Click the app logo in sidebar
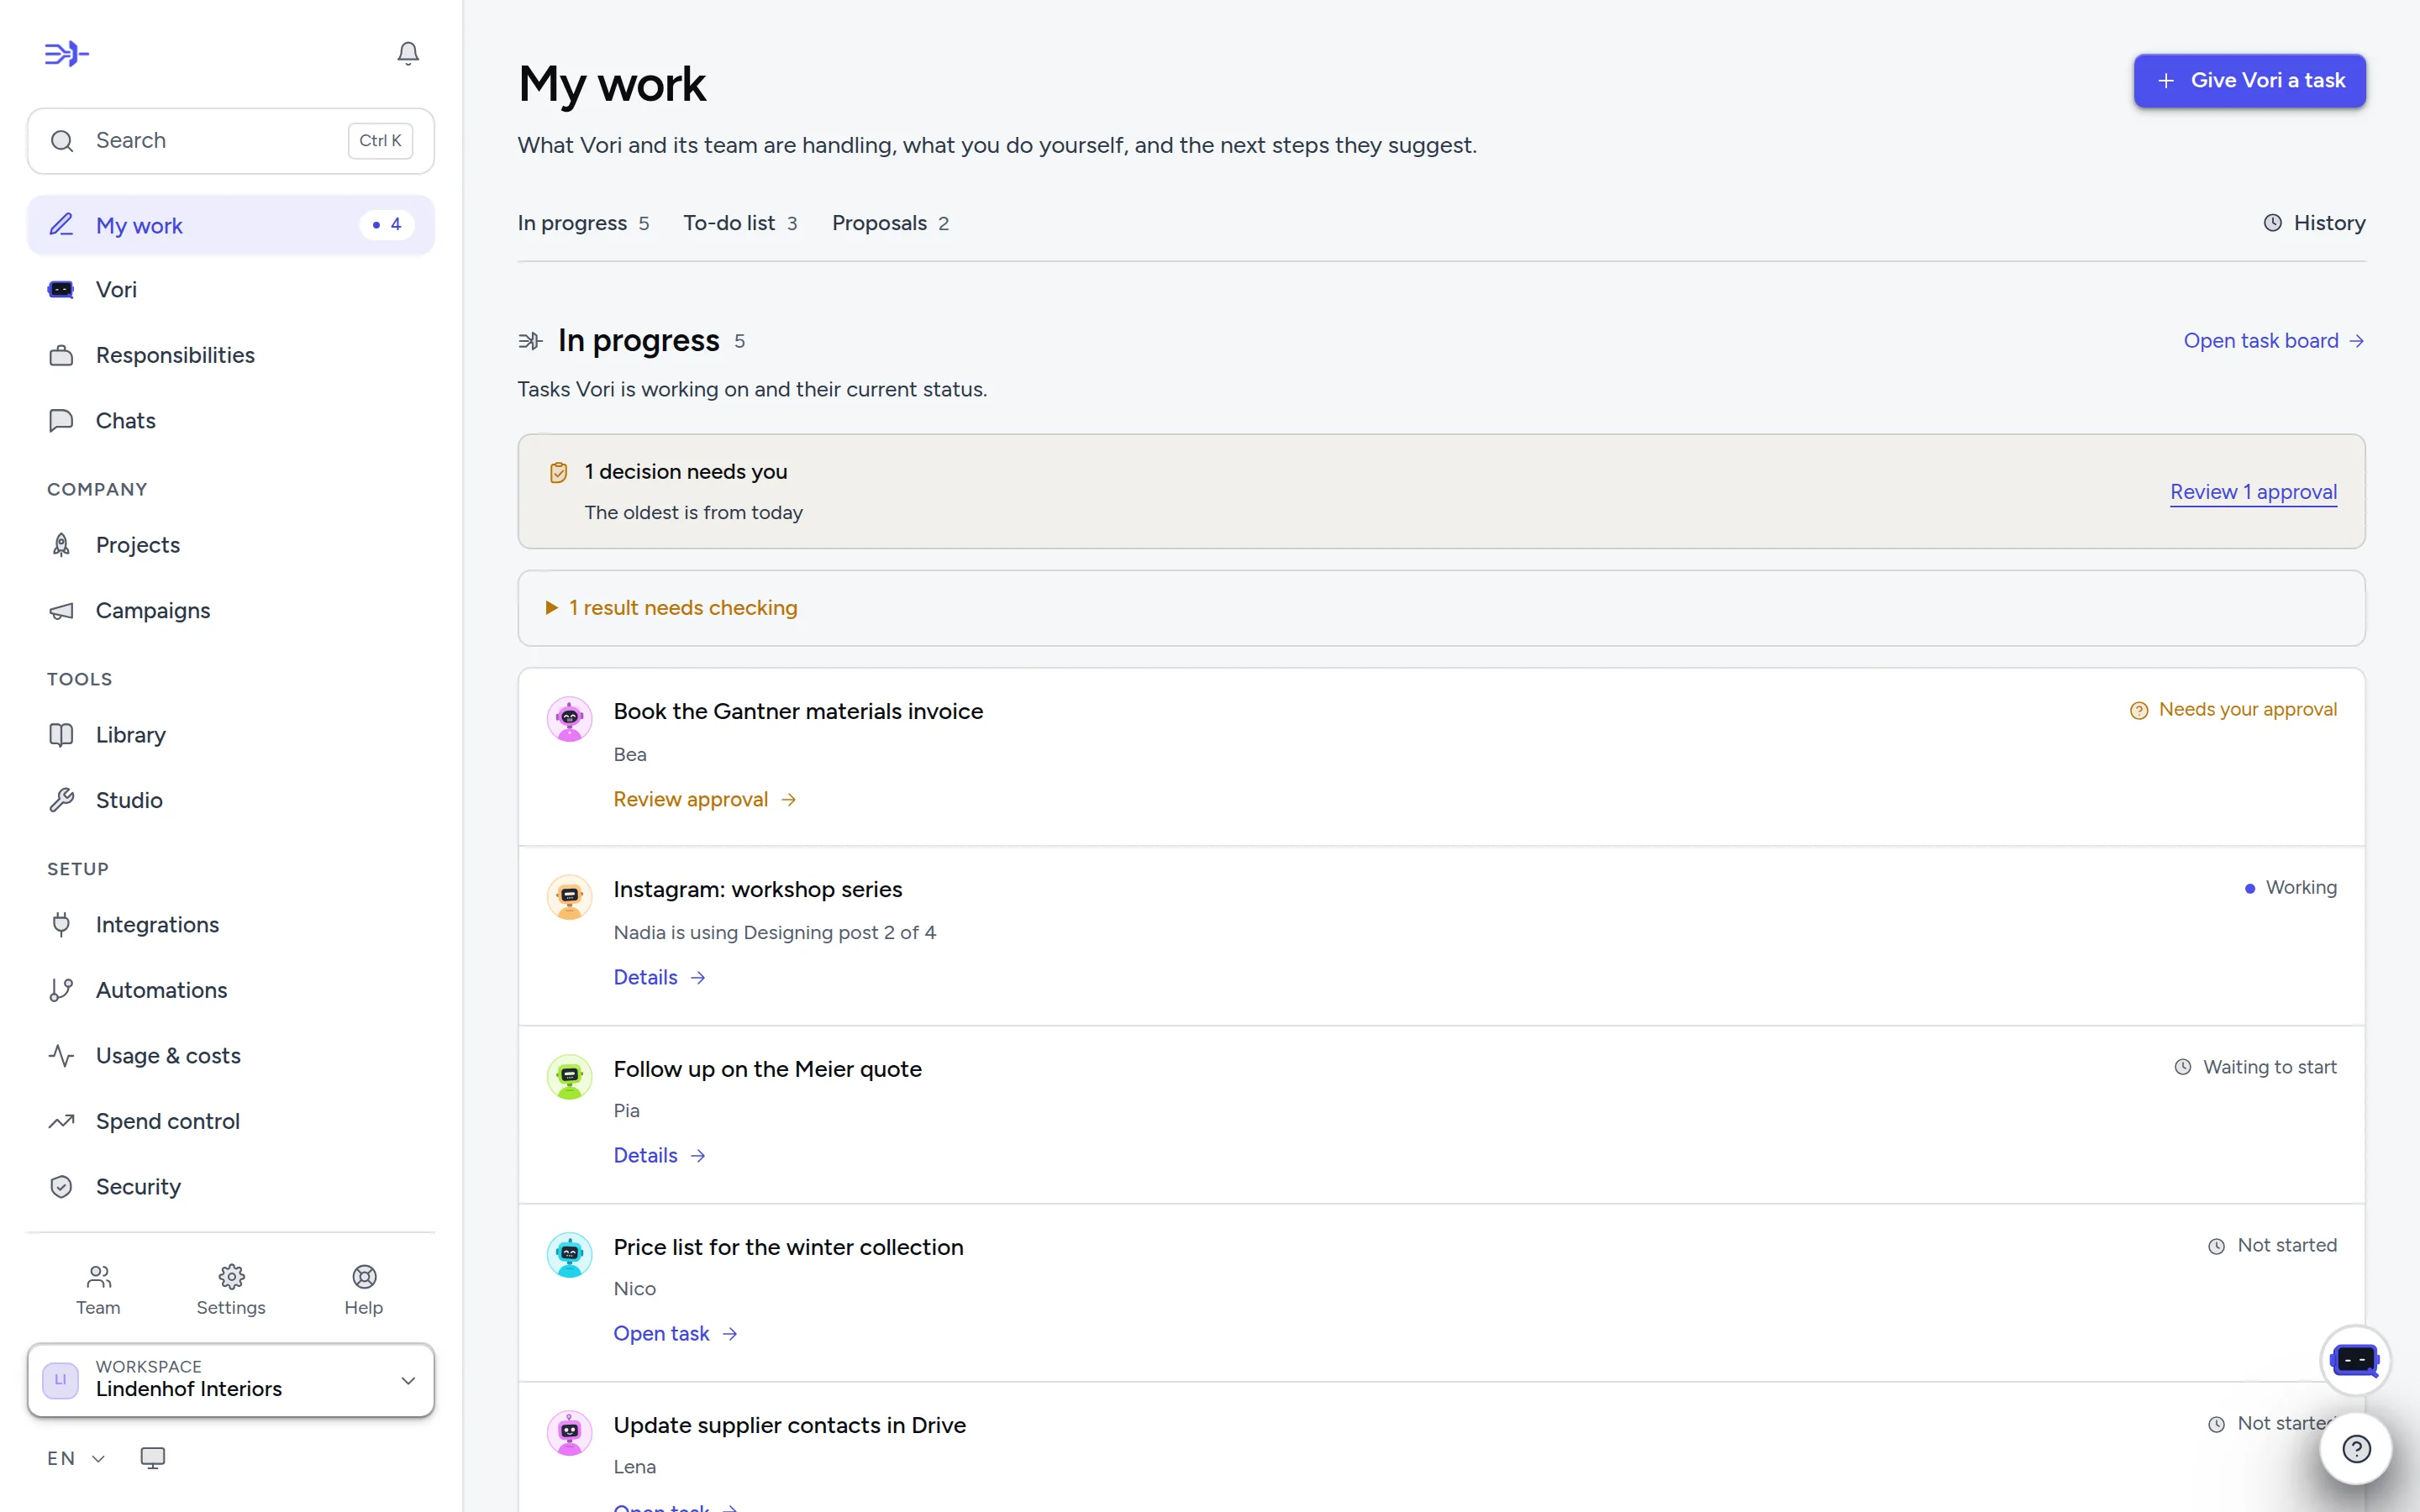The height and width of the screenshot is (1512, 2420). point(67,53)
